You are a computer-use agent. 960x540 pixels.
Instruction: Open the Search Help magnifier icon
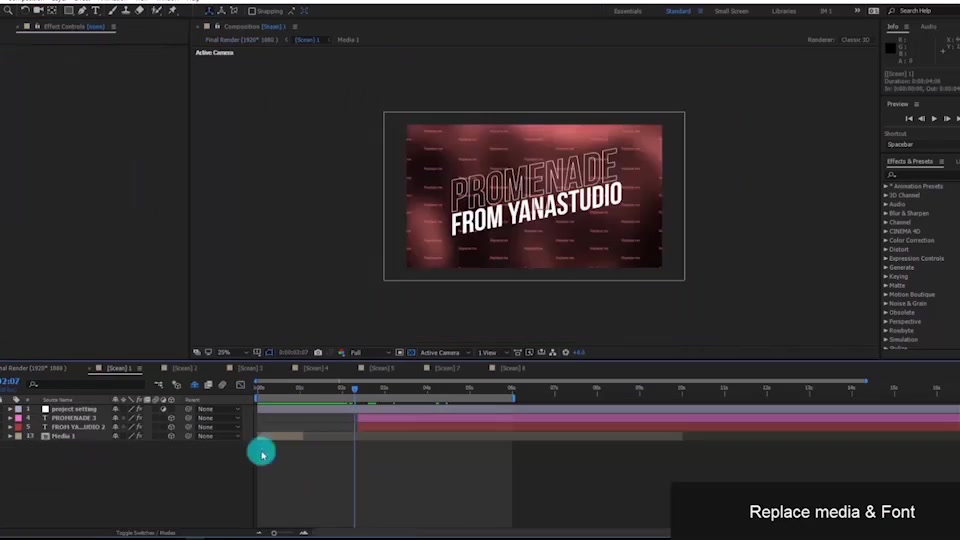[891, 11]
